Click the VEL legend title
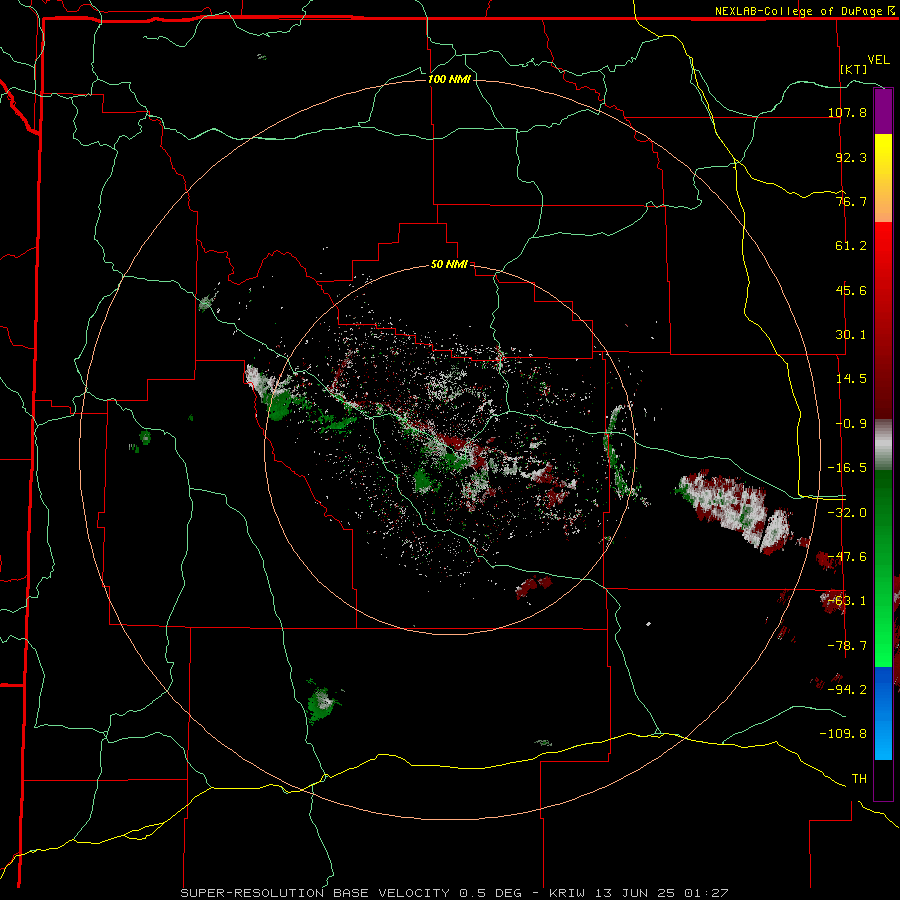Image resolution: width=900 pixels, height=900 pixels. [878, 60]
